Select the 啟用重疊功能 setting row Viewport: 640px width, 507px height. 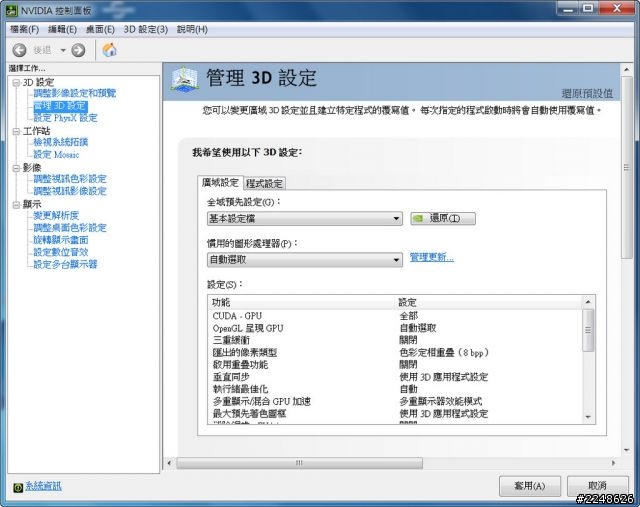395,365
